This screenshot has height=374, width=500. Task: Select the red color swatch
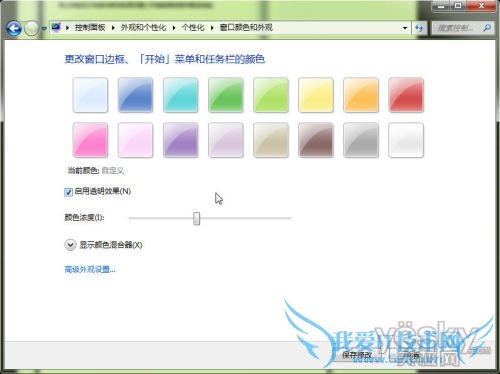tap(406, 95)
